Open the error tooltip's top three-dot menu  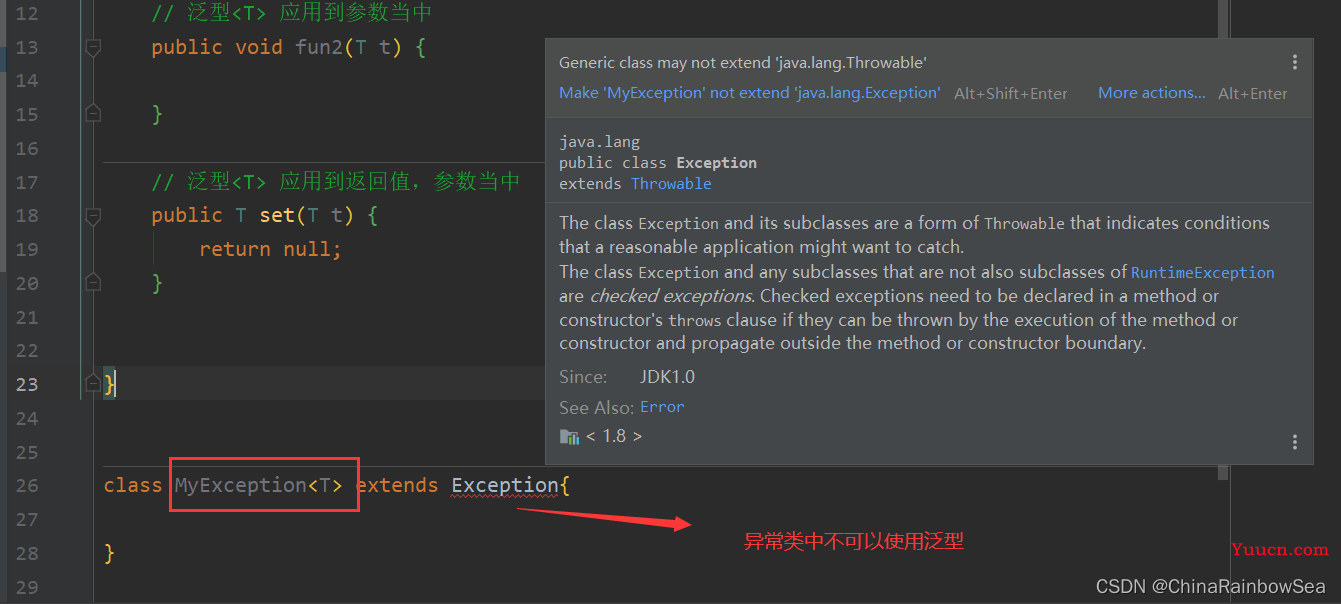tap(1295, 62)
